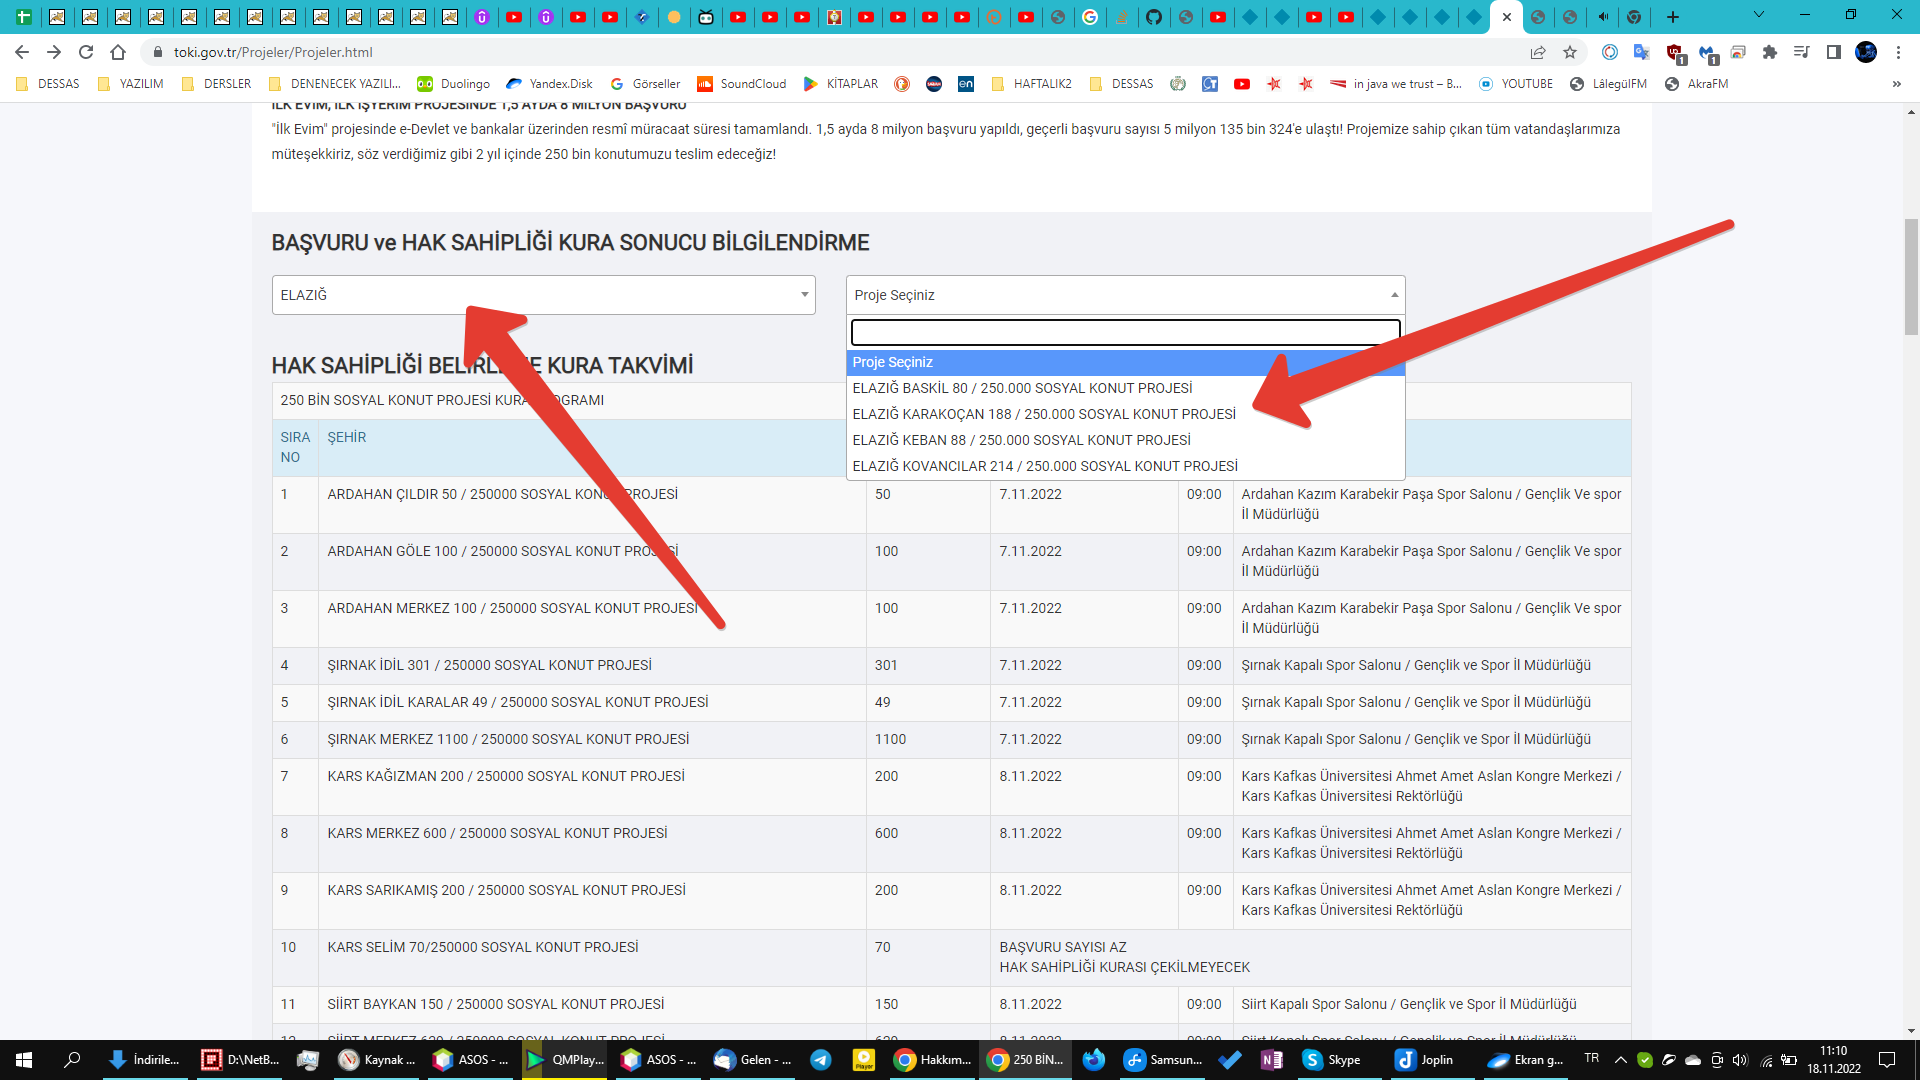This screenshot has height=1080, width=1920.
Task: Open the Chrome extensions puzzle icon
Action: click(x=1770, y=52)
